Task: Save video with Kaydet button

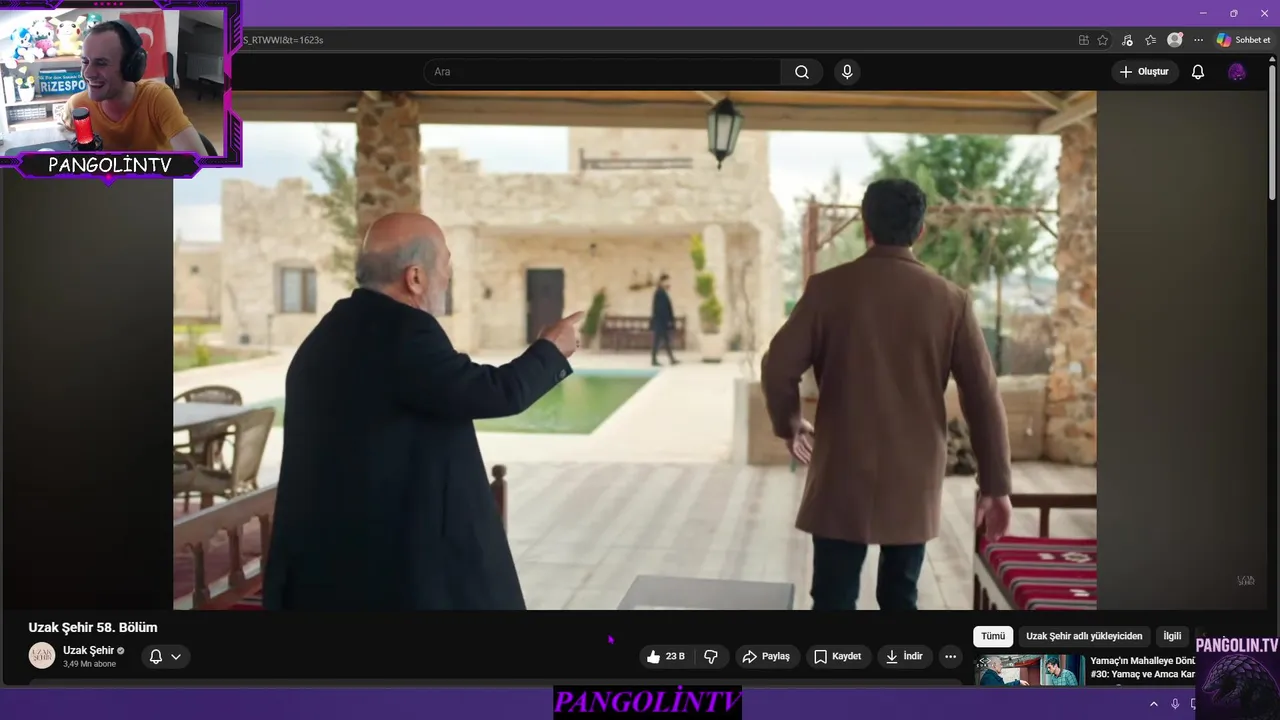Action: point(837,656)
